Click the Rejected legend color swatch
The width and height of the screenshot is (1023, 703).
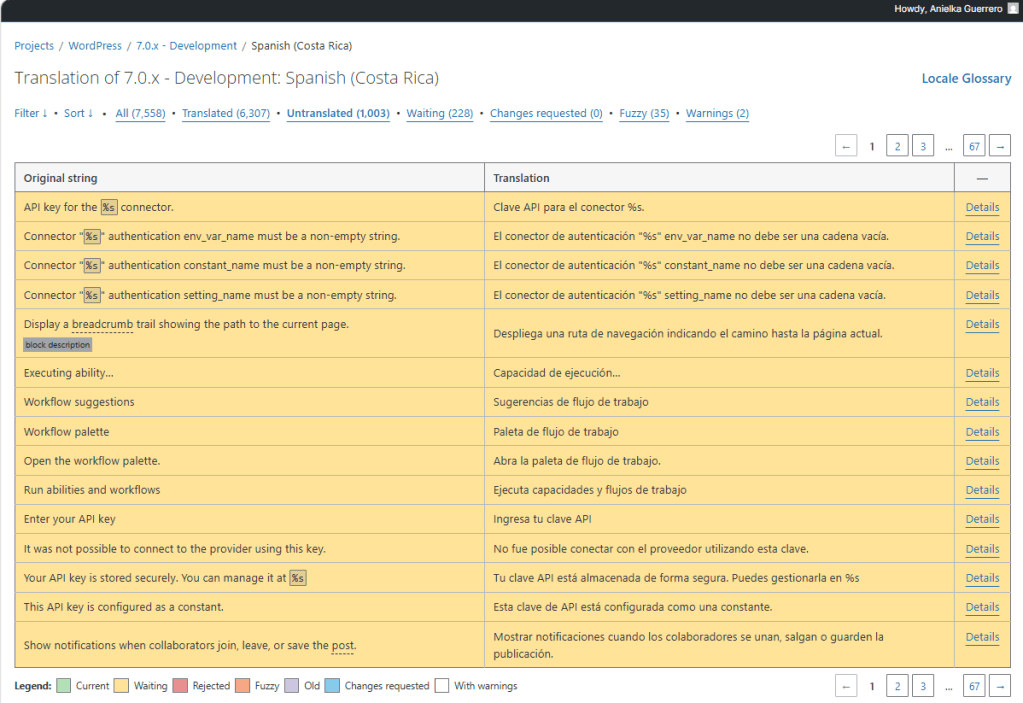[x=180, y=686]
